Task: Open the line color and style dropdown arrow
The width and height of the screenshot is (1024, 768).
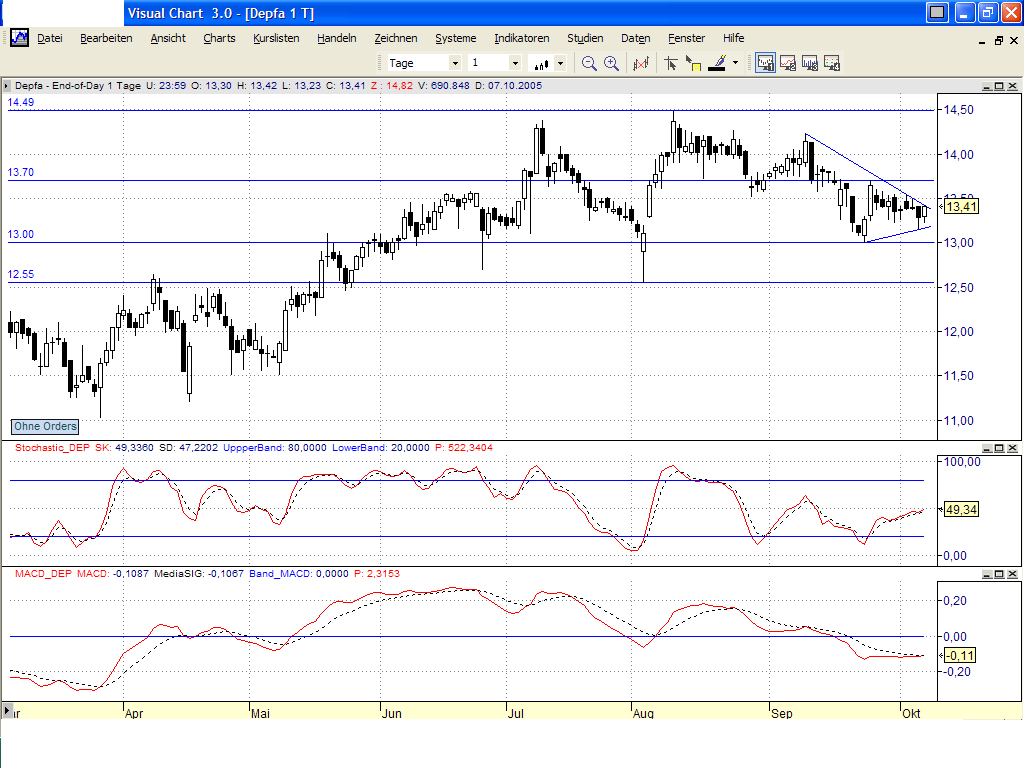Action: pyautogui.click(x=735, y=63)
